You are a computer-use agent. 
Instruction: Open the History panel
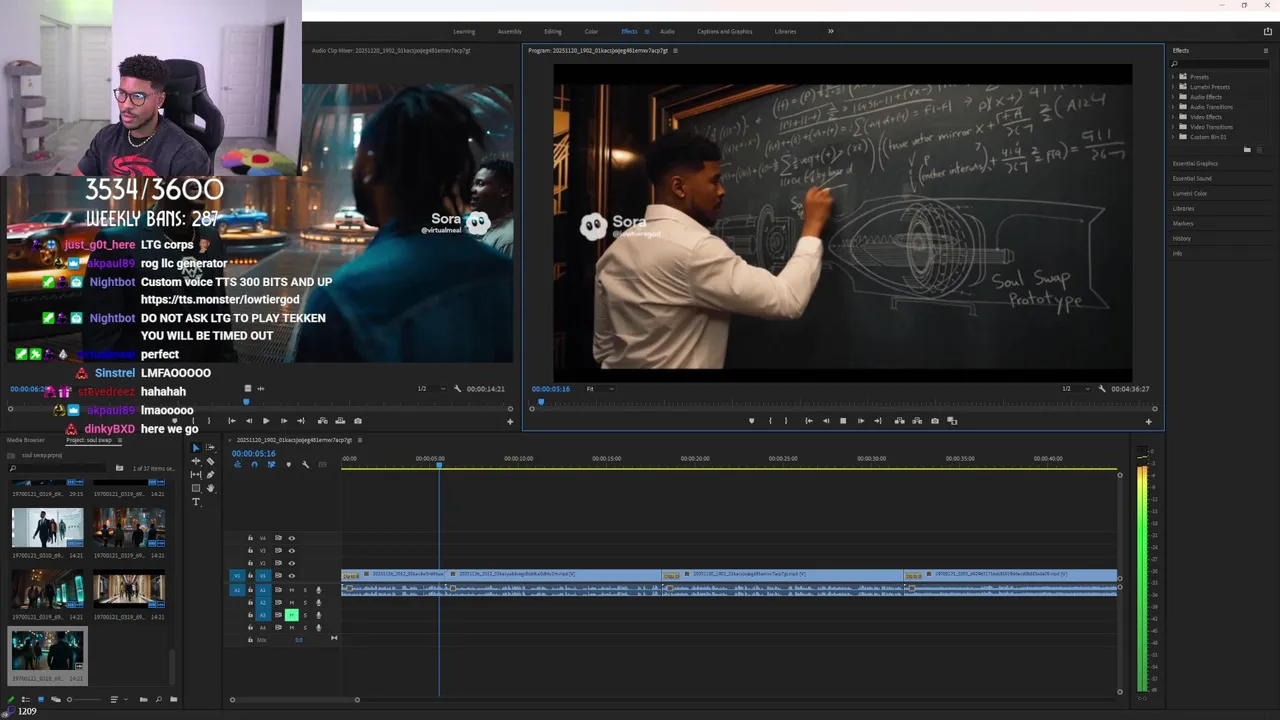click(x=1182, y=238)
